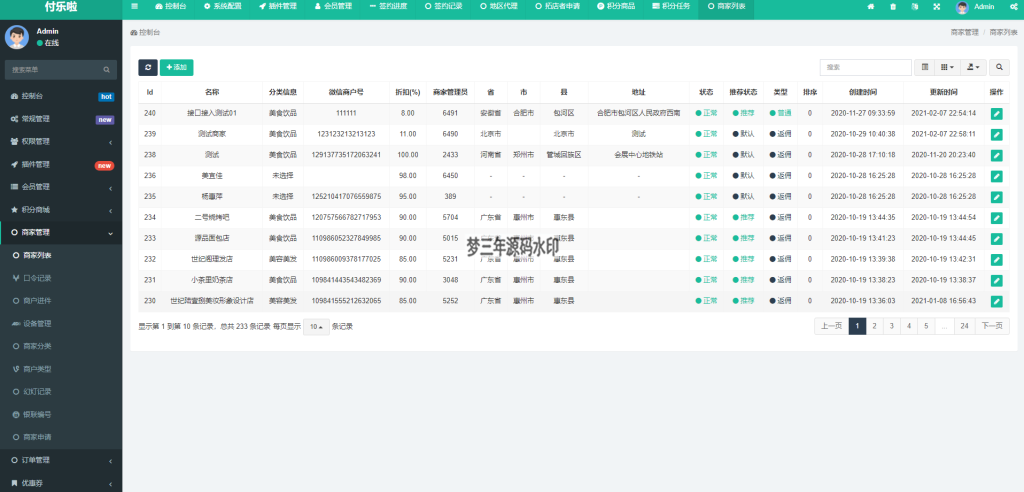The width and height of the screenshot is (1024, 492).
Task: Go to page 24 in pagination
Action: click(x=964, y=326)
